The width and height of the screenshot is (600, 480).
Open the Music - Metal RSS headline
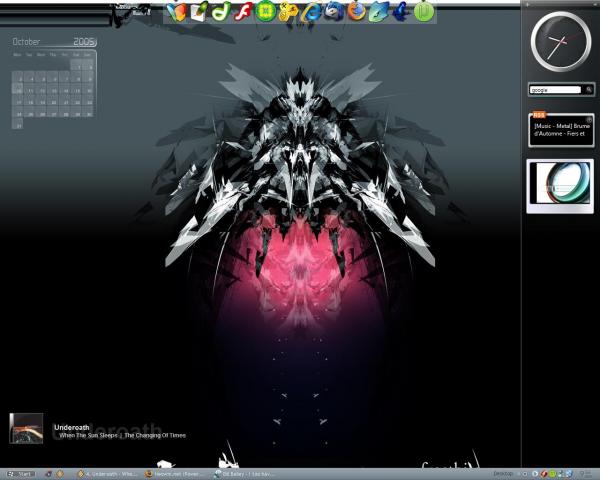point(561,130)
